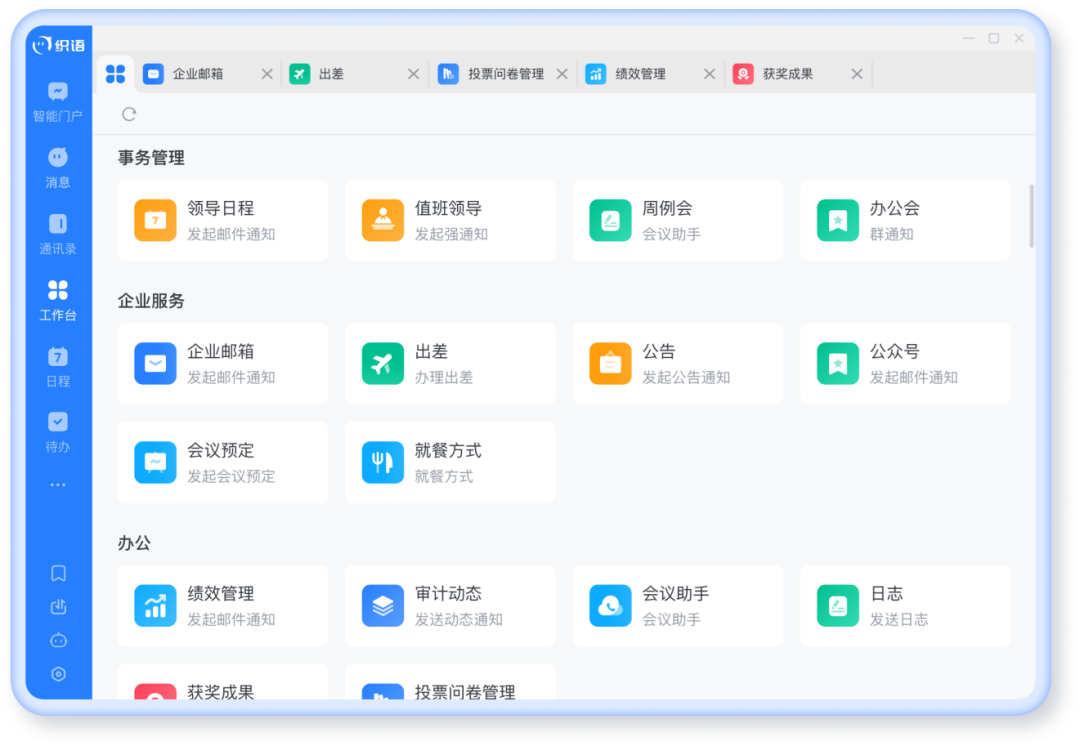Close the 获奖成果 tab

tap(857, 74)
